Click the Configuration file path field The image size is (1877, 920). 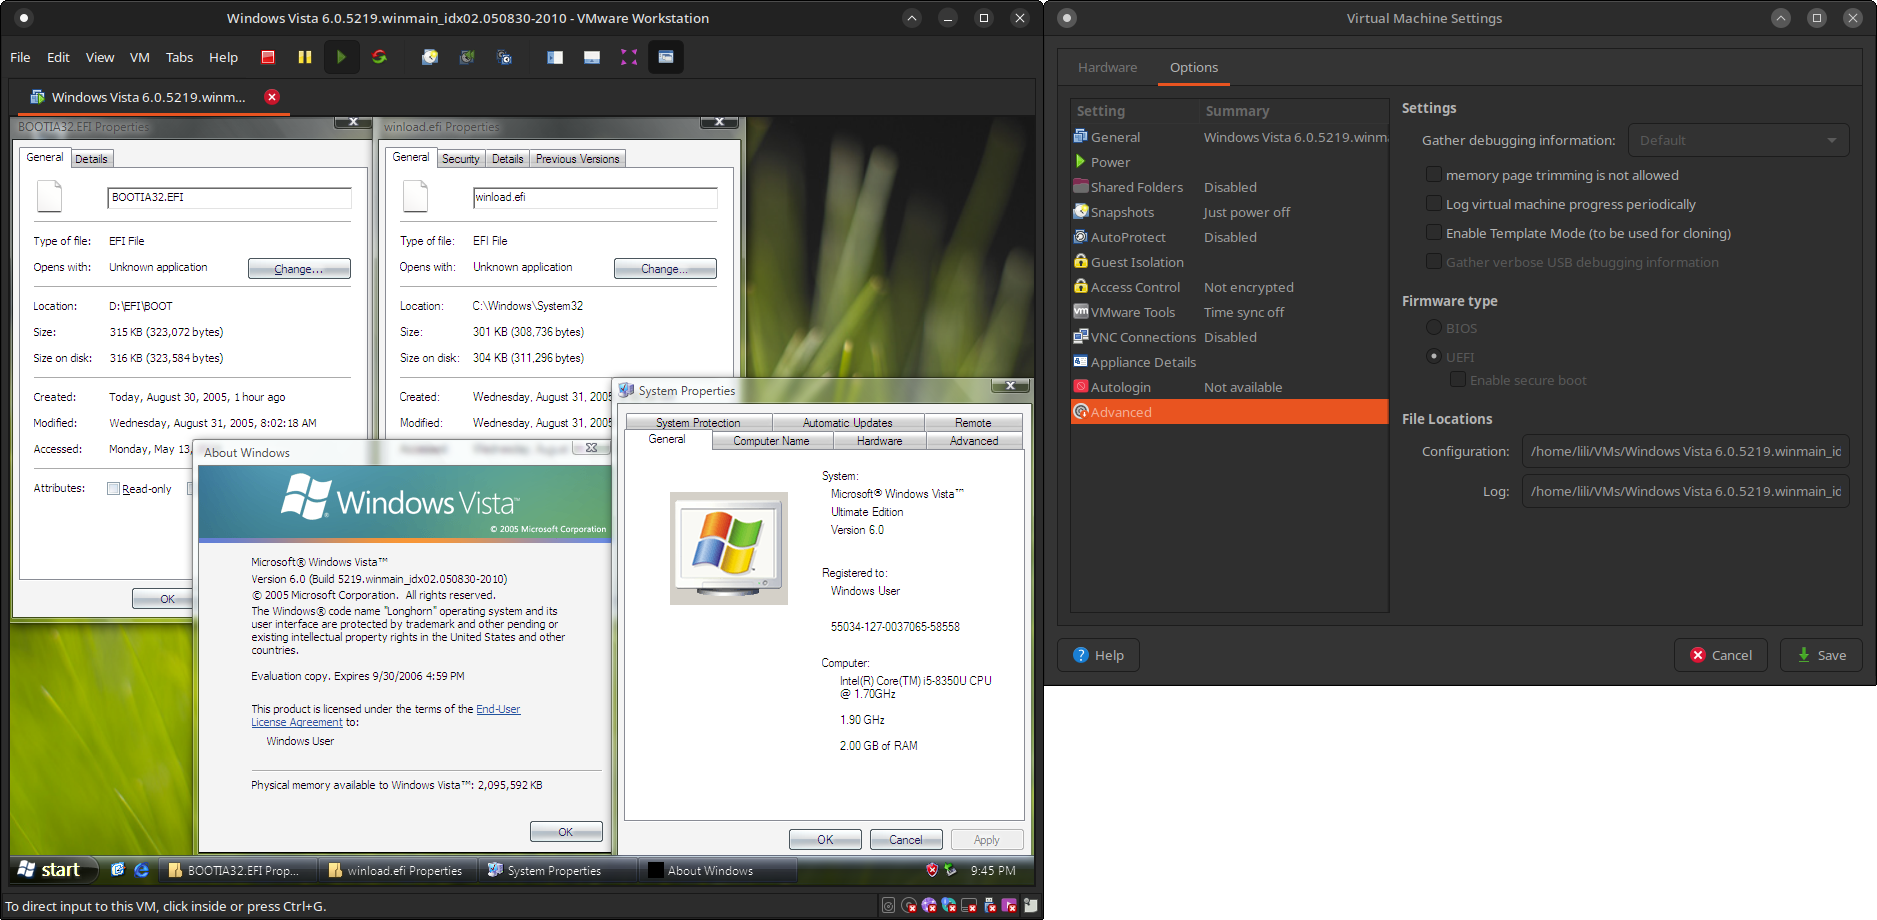tap(1685, 451)
